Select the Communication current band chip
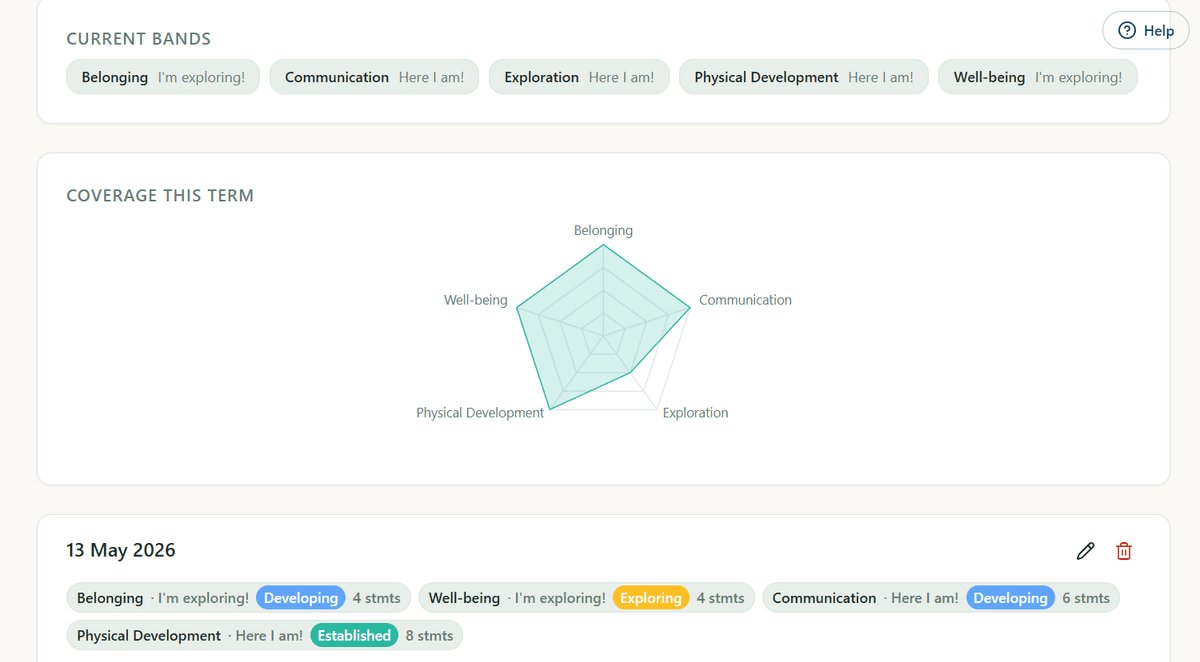Screen dimensions: 1200x662 pos(374,77)
